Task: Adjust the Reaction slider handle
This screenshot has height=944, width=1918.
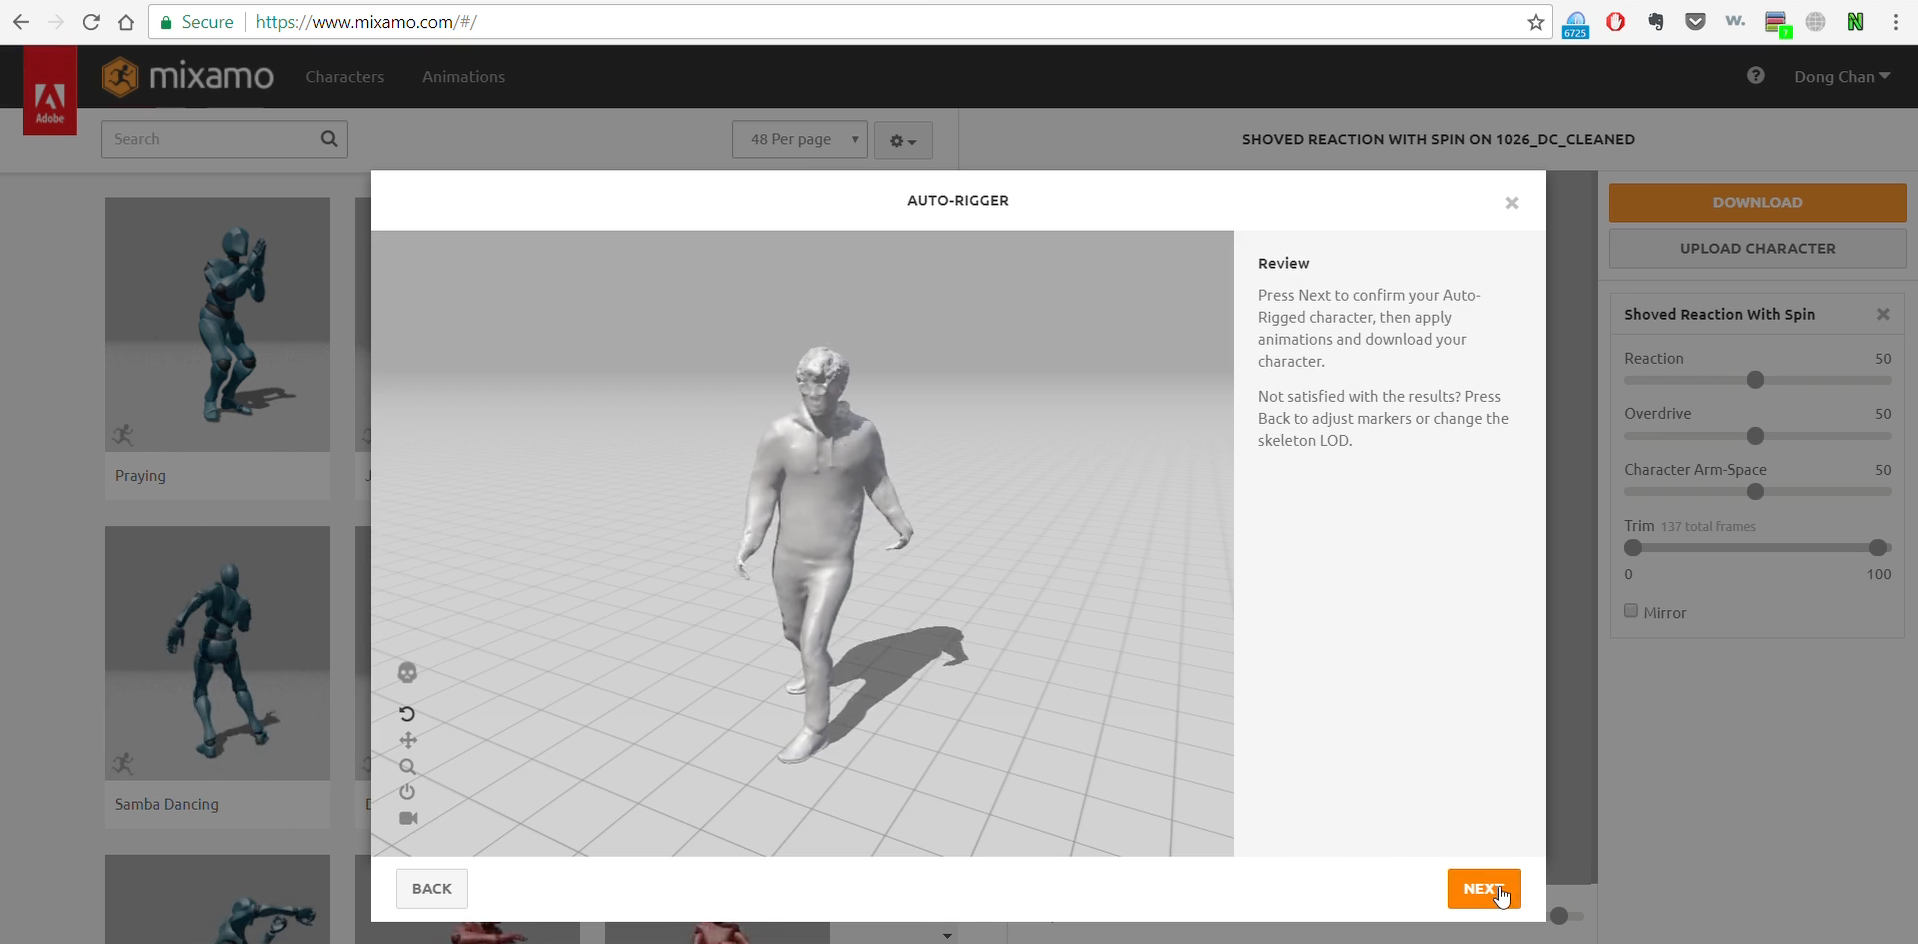Action: (x=1755, y=380)
